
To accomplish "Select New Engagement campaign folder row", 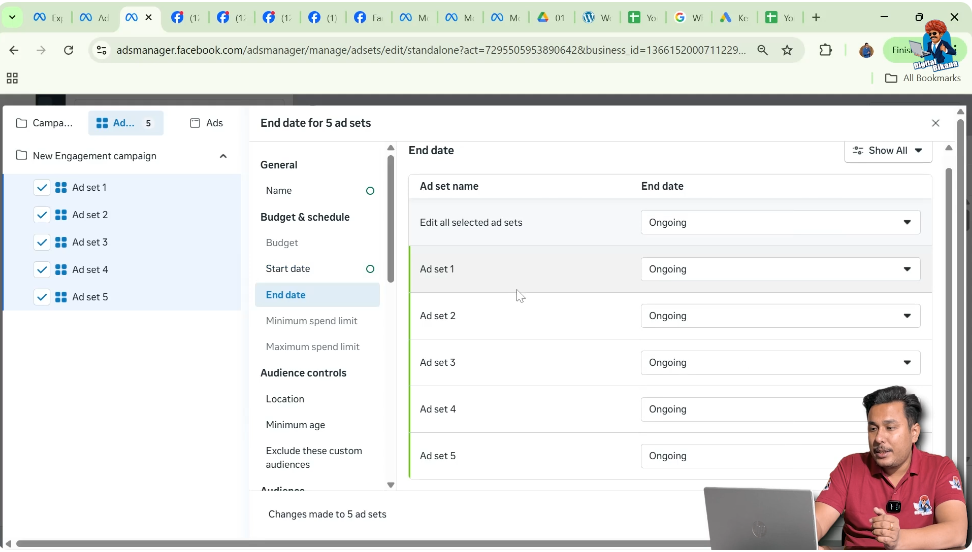I will 122,156.
